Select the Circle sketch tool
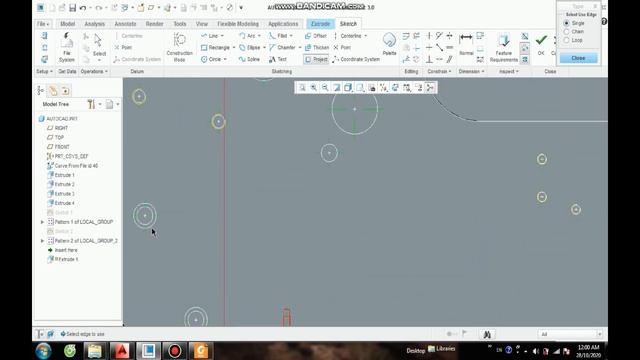640x360 pixels. click(211, 59)
